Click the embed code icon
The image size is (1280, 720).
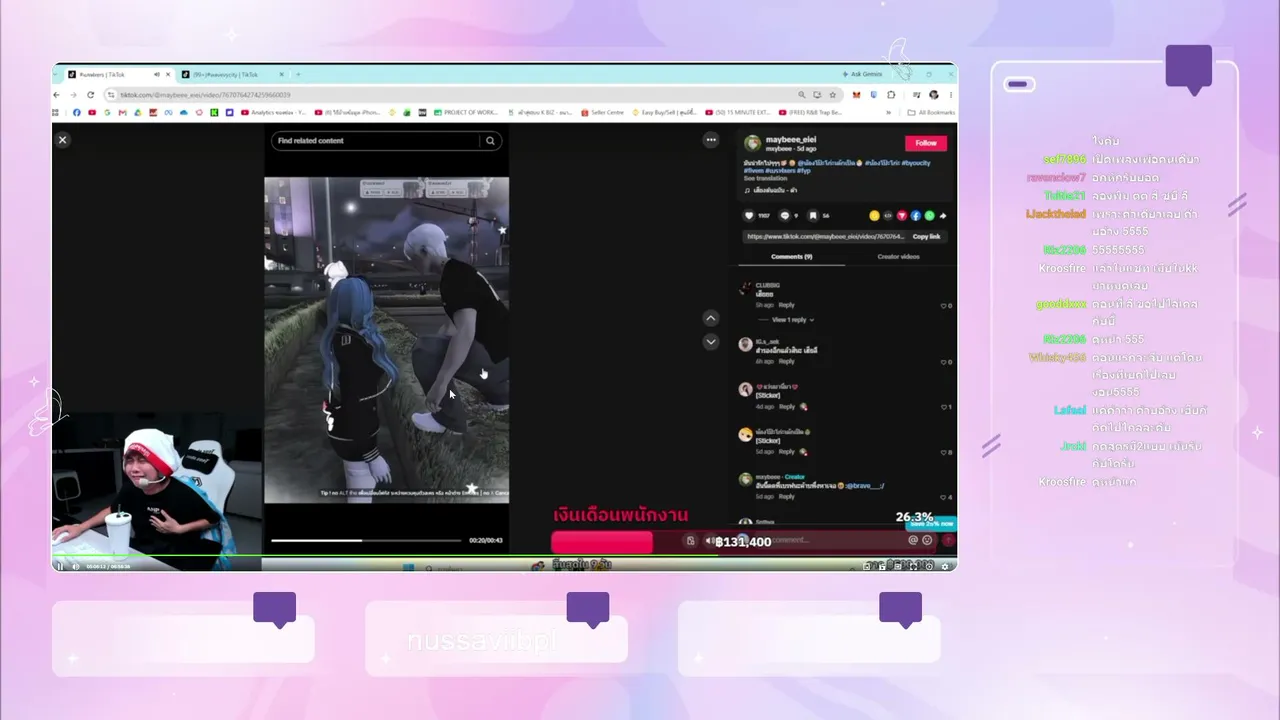(x=888, y=216)
